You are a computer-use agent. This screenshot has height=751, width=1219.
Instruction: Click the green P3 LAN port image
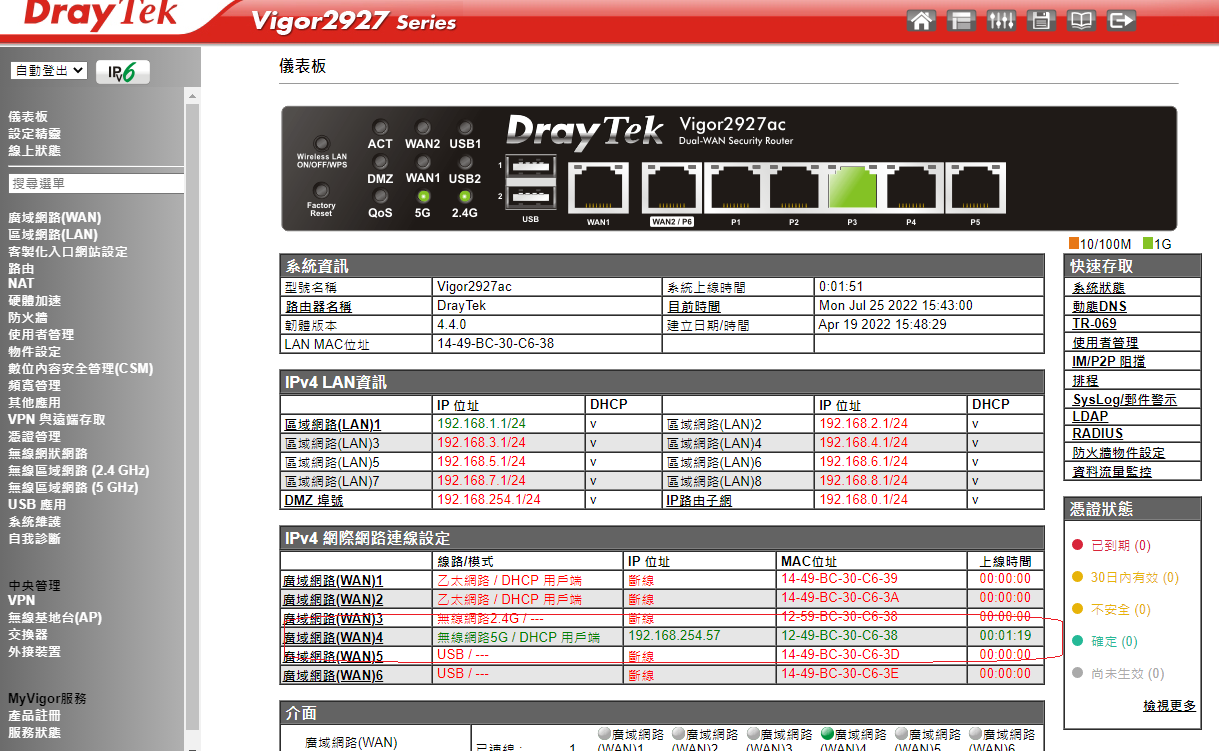(x=853, y=187)
